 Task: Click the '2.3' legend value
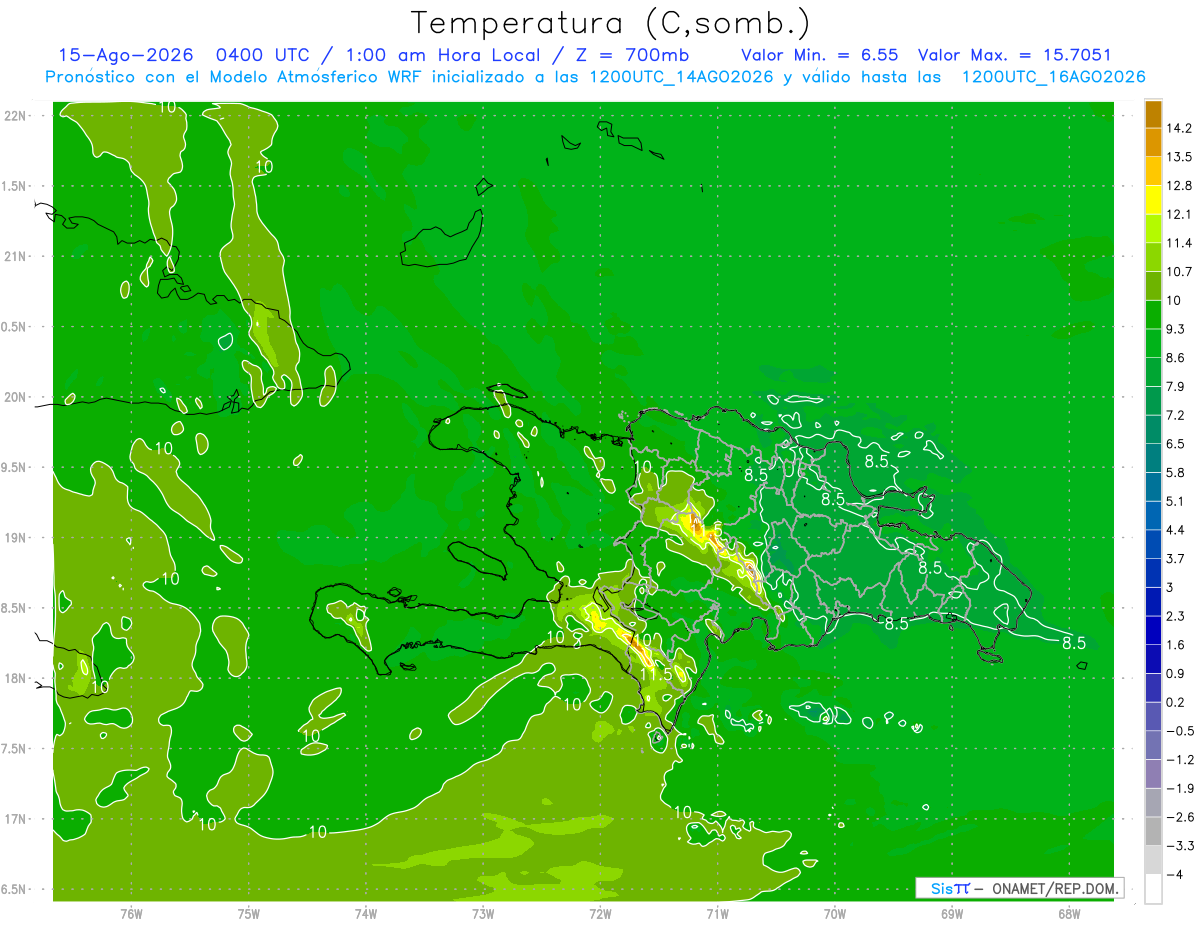(x=1177, y=616)
